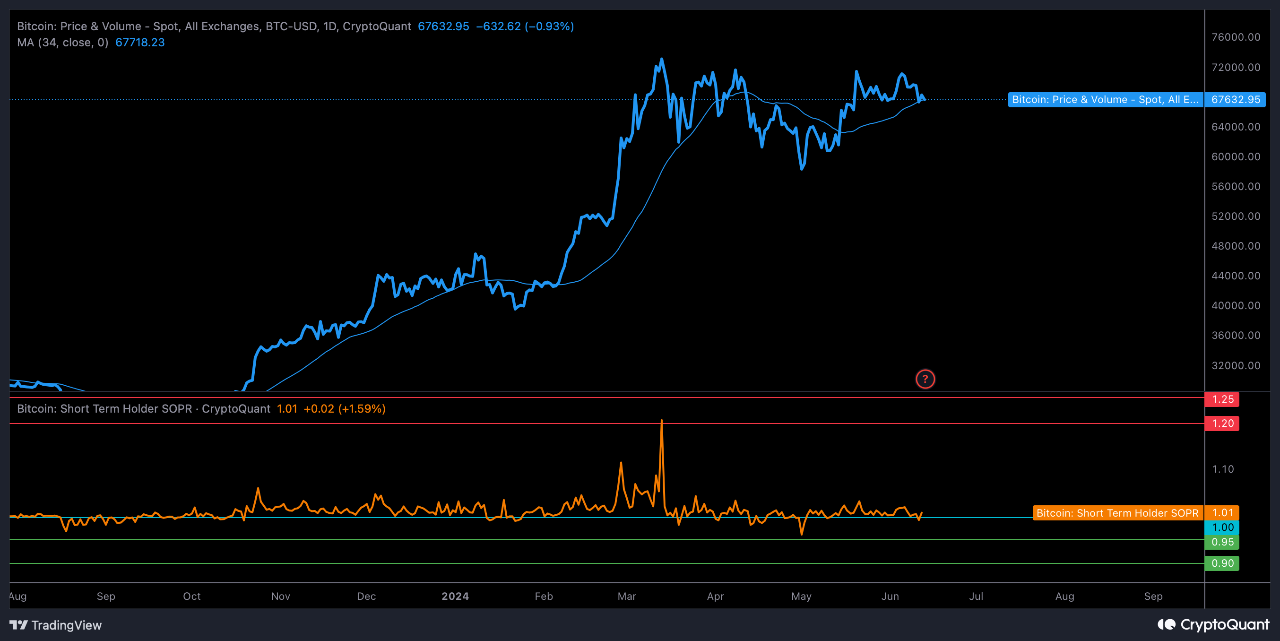Click the blue 67632.95 price tag on right scale
Image resolution: width=1280 pixels, height=641 pixels.
point(1235,99)
